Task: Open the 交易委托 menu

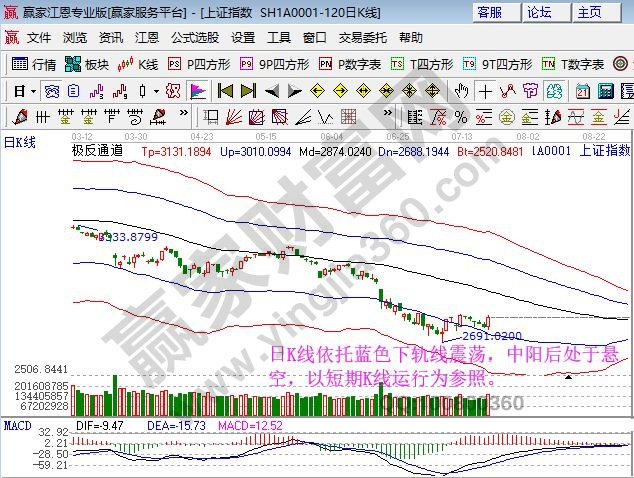Action: point(363,38)
